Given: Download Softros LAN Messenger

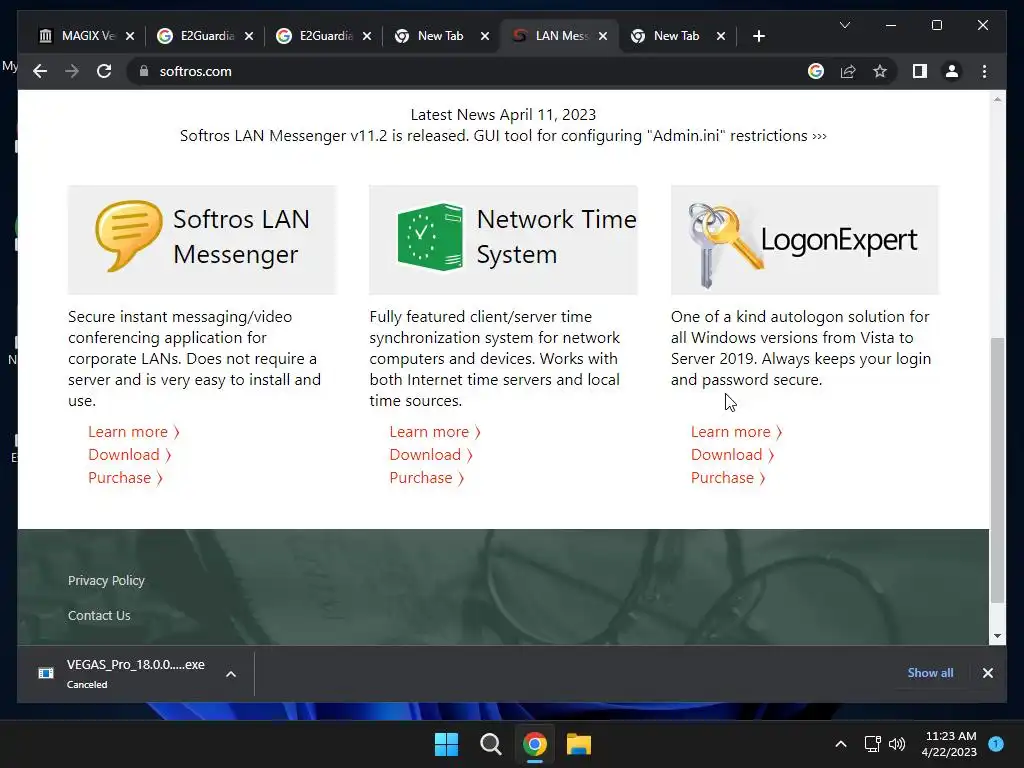Looking at the screenshot, I should click(129, 455).
